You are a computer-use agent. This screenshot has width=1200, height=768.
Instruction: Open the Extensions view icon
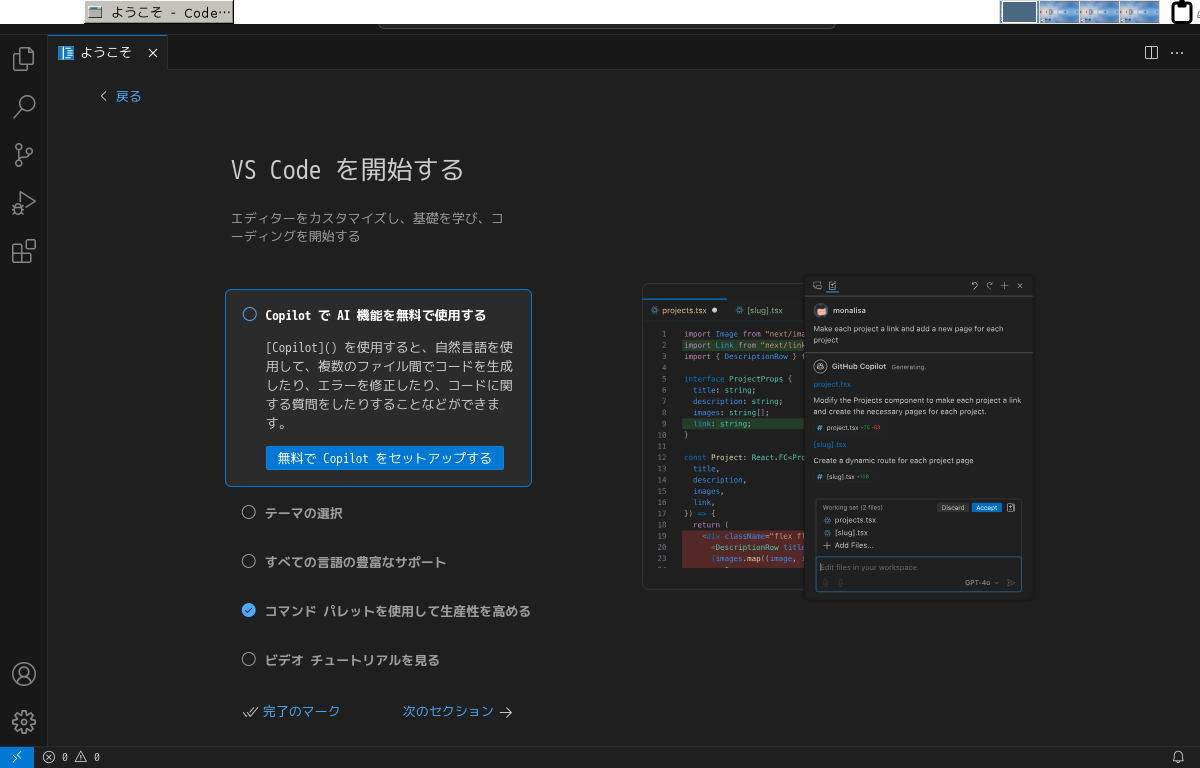point(24,251)
